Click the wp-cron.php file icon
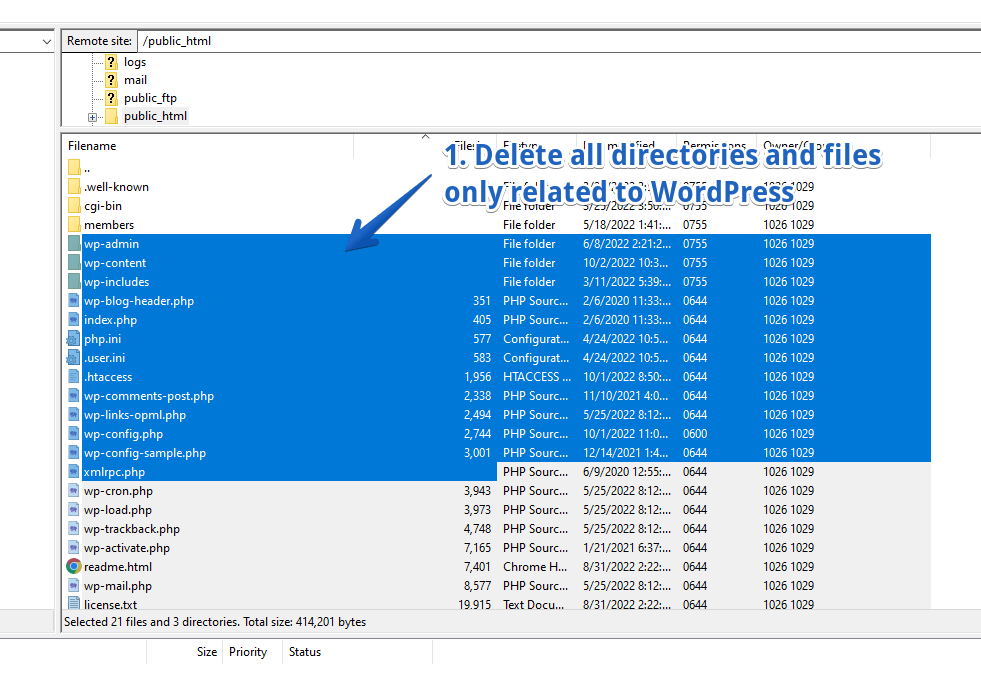The width and height of the screenshot is (981, 700). [x=74, y=491]
